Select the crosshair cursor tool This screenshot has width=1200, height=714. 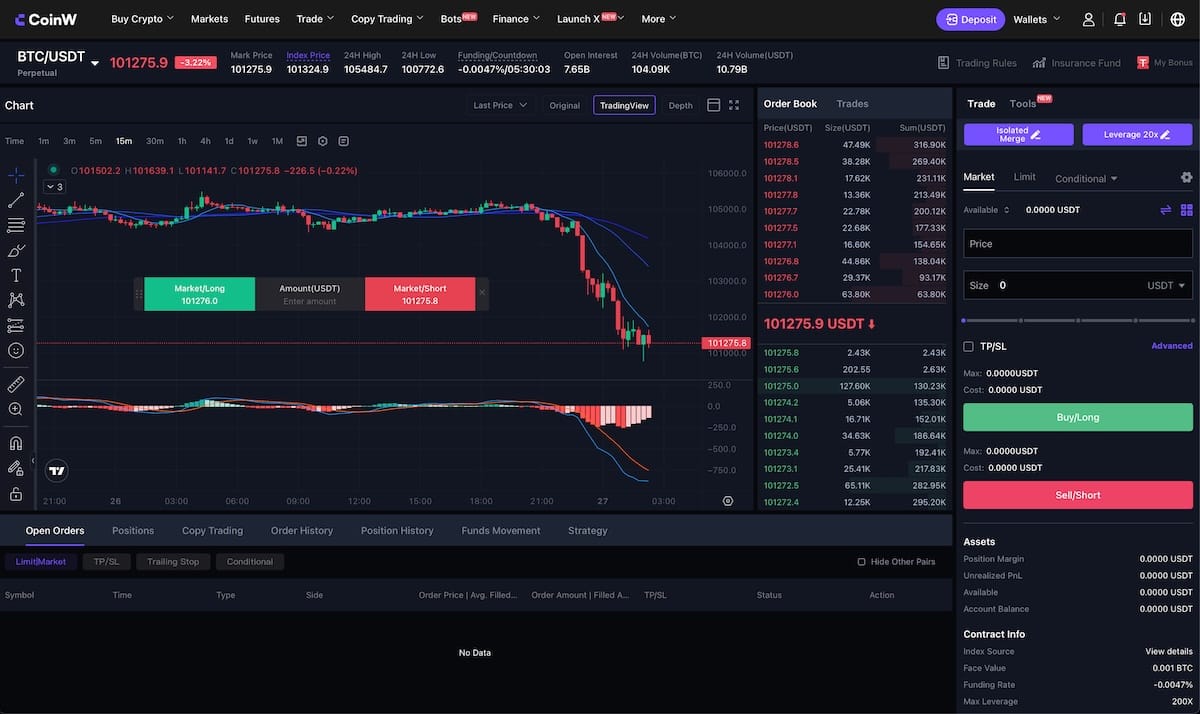pyautogui.click(x=16, y=175)
